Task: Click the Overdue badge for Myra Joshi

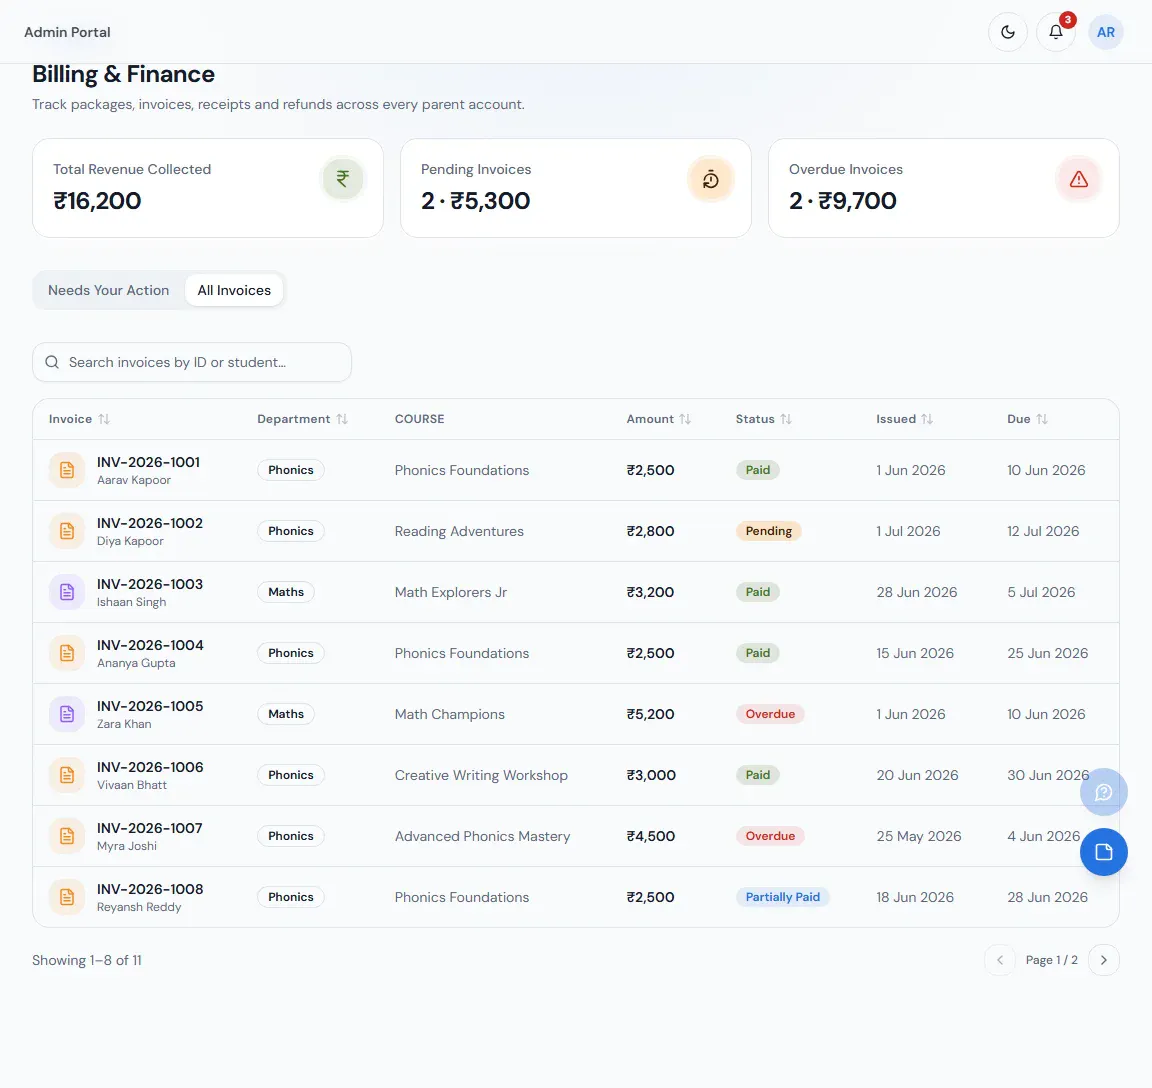Action: [770, 836]
